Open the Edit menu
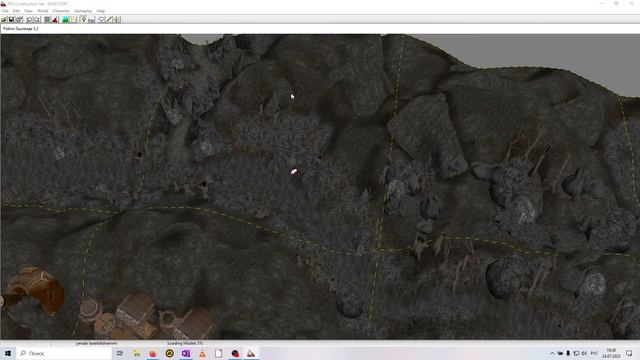Viewport: 640px width, 360px height. pos(16,11)
